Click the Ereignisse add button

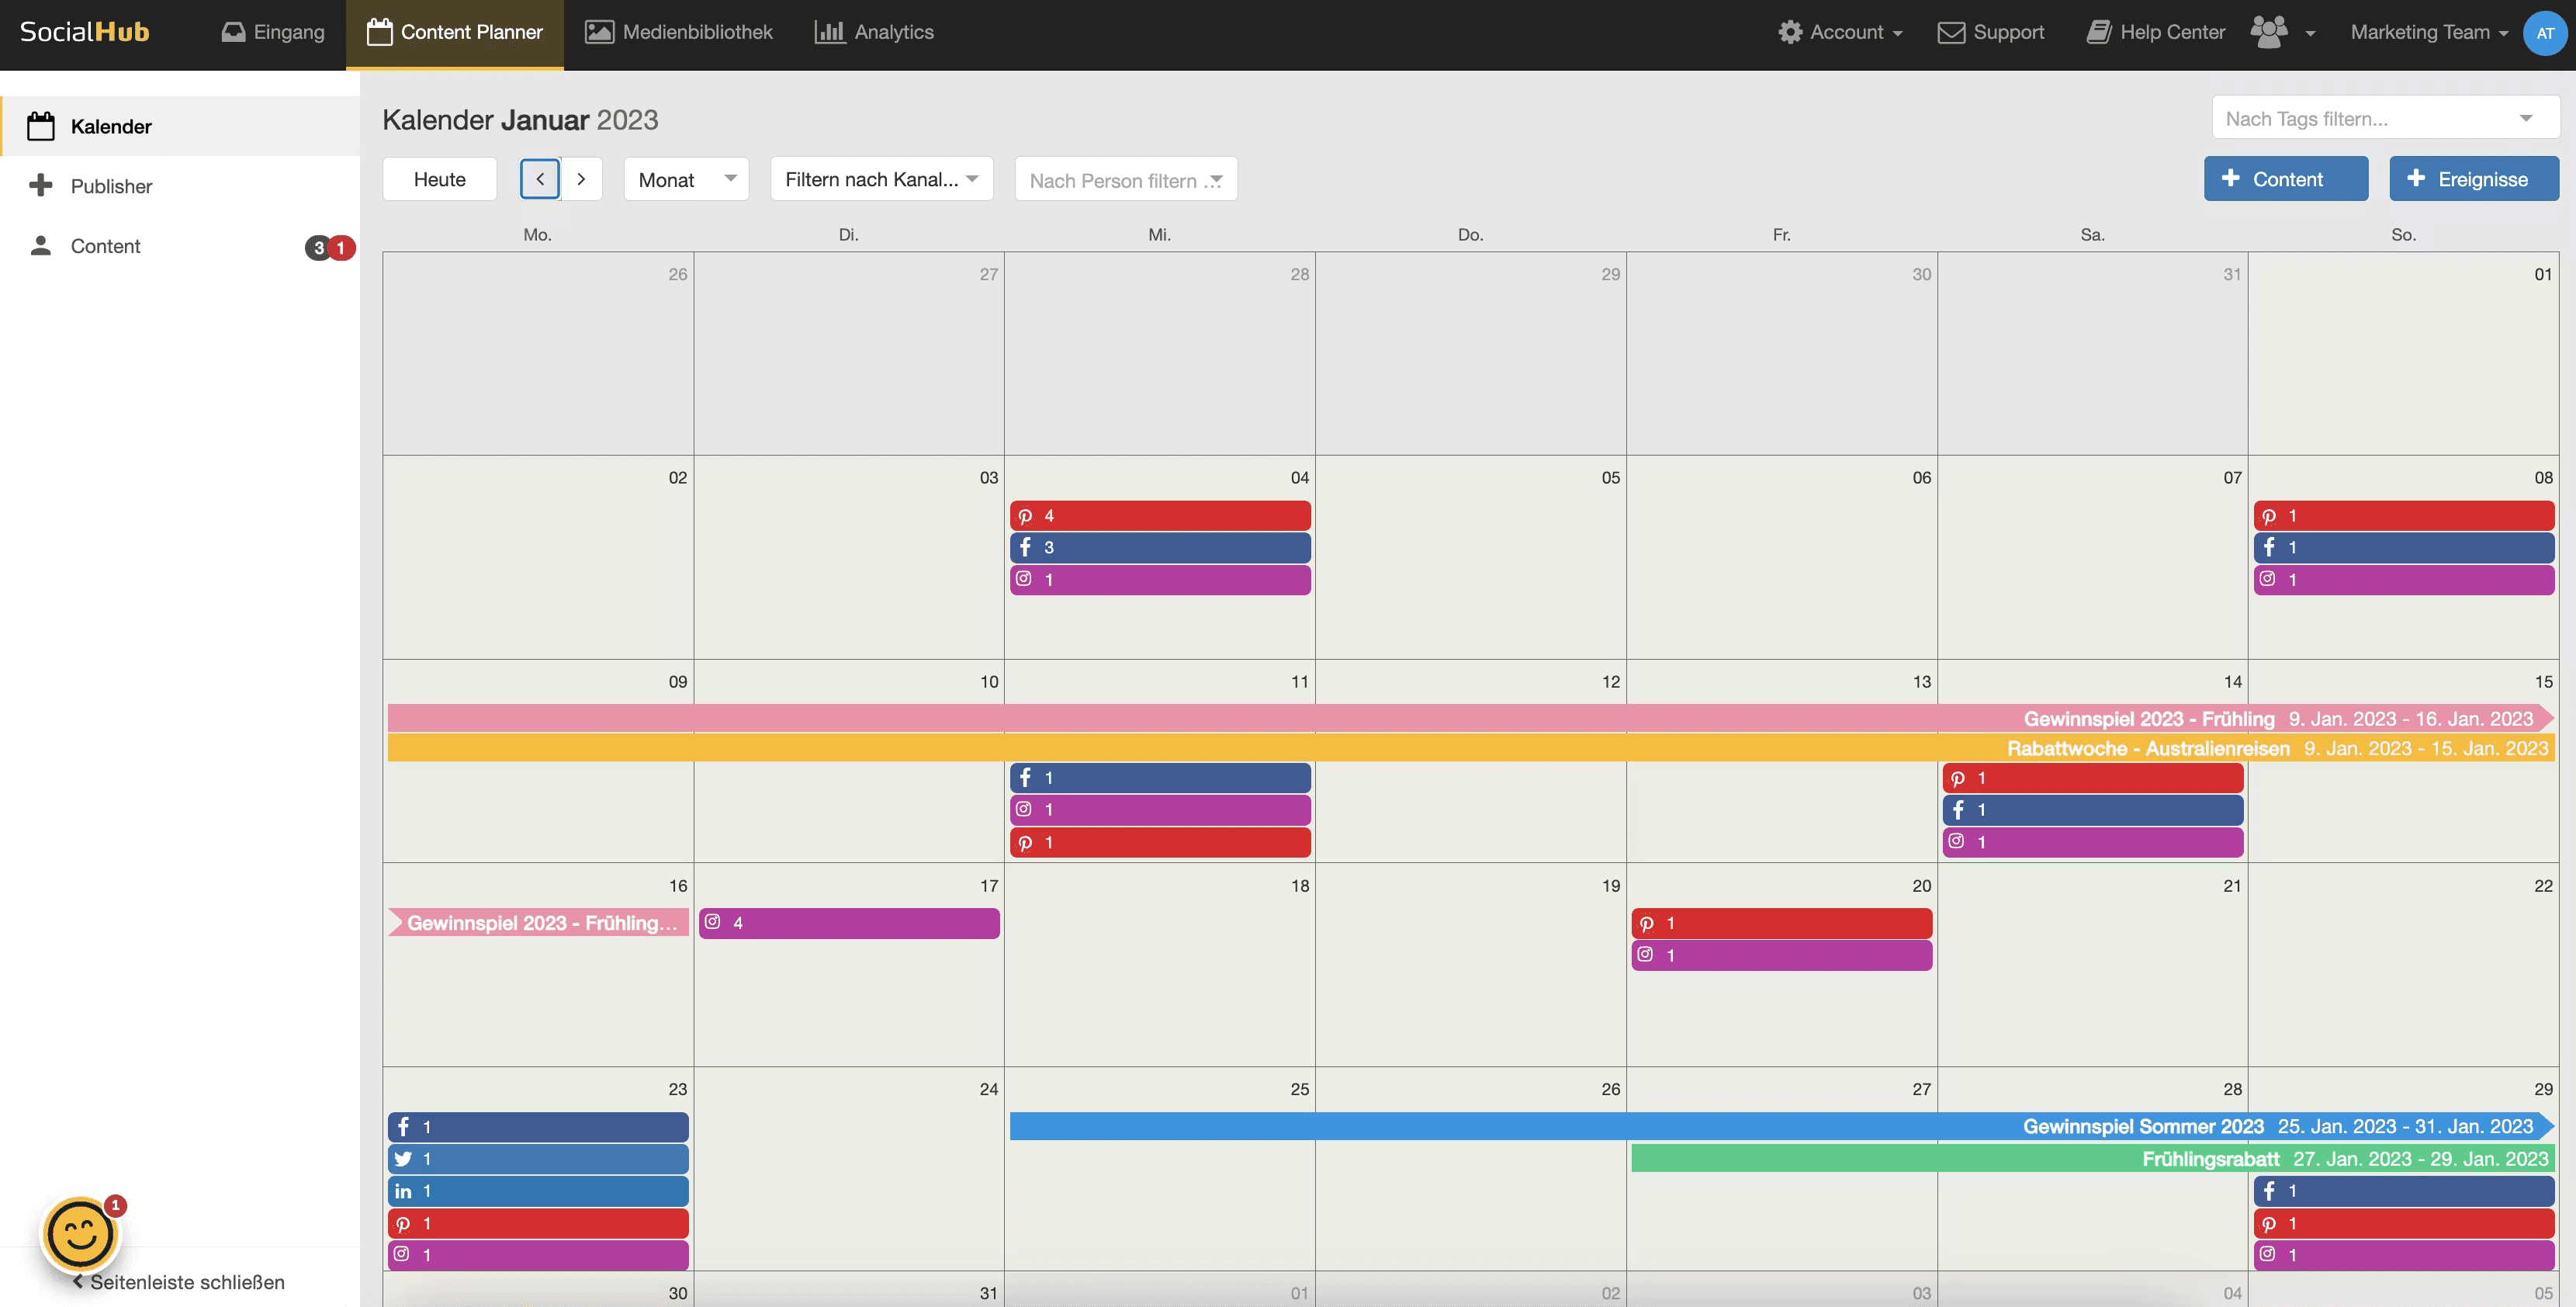[x=2473, y=179]
